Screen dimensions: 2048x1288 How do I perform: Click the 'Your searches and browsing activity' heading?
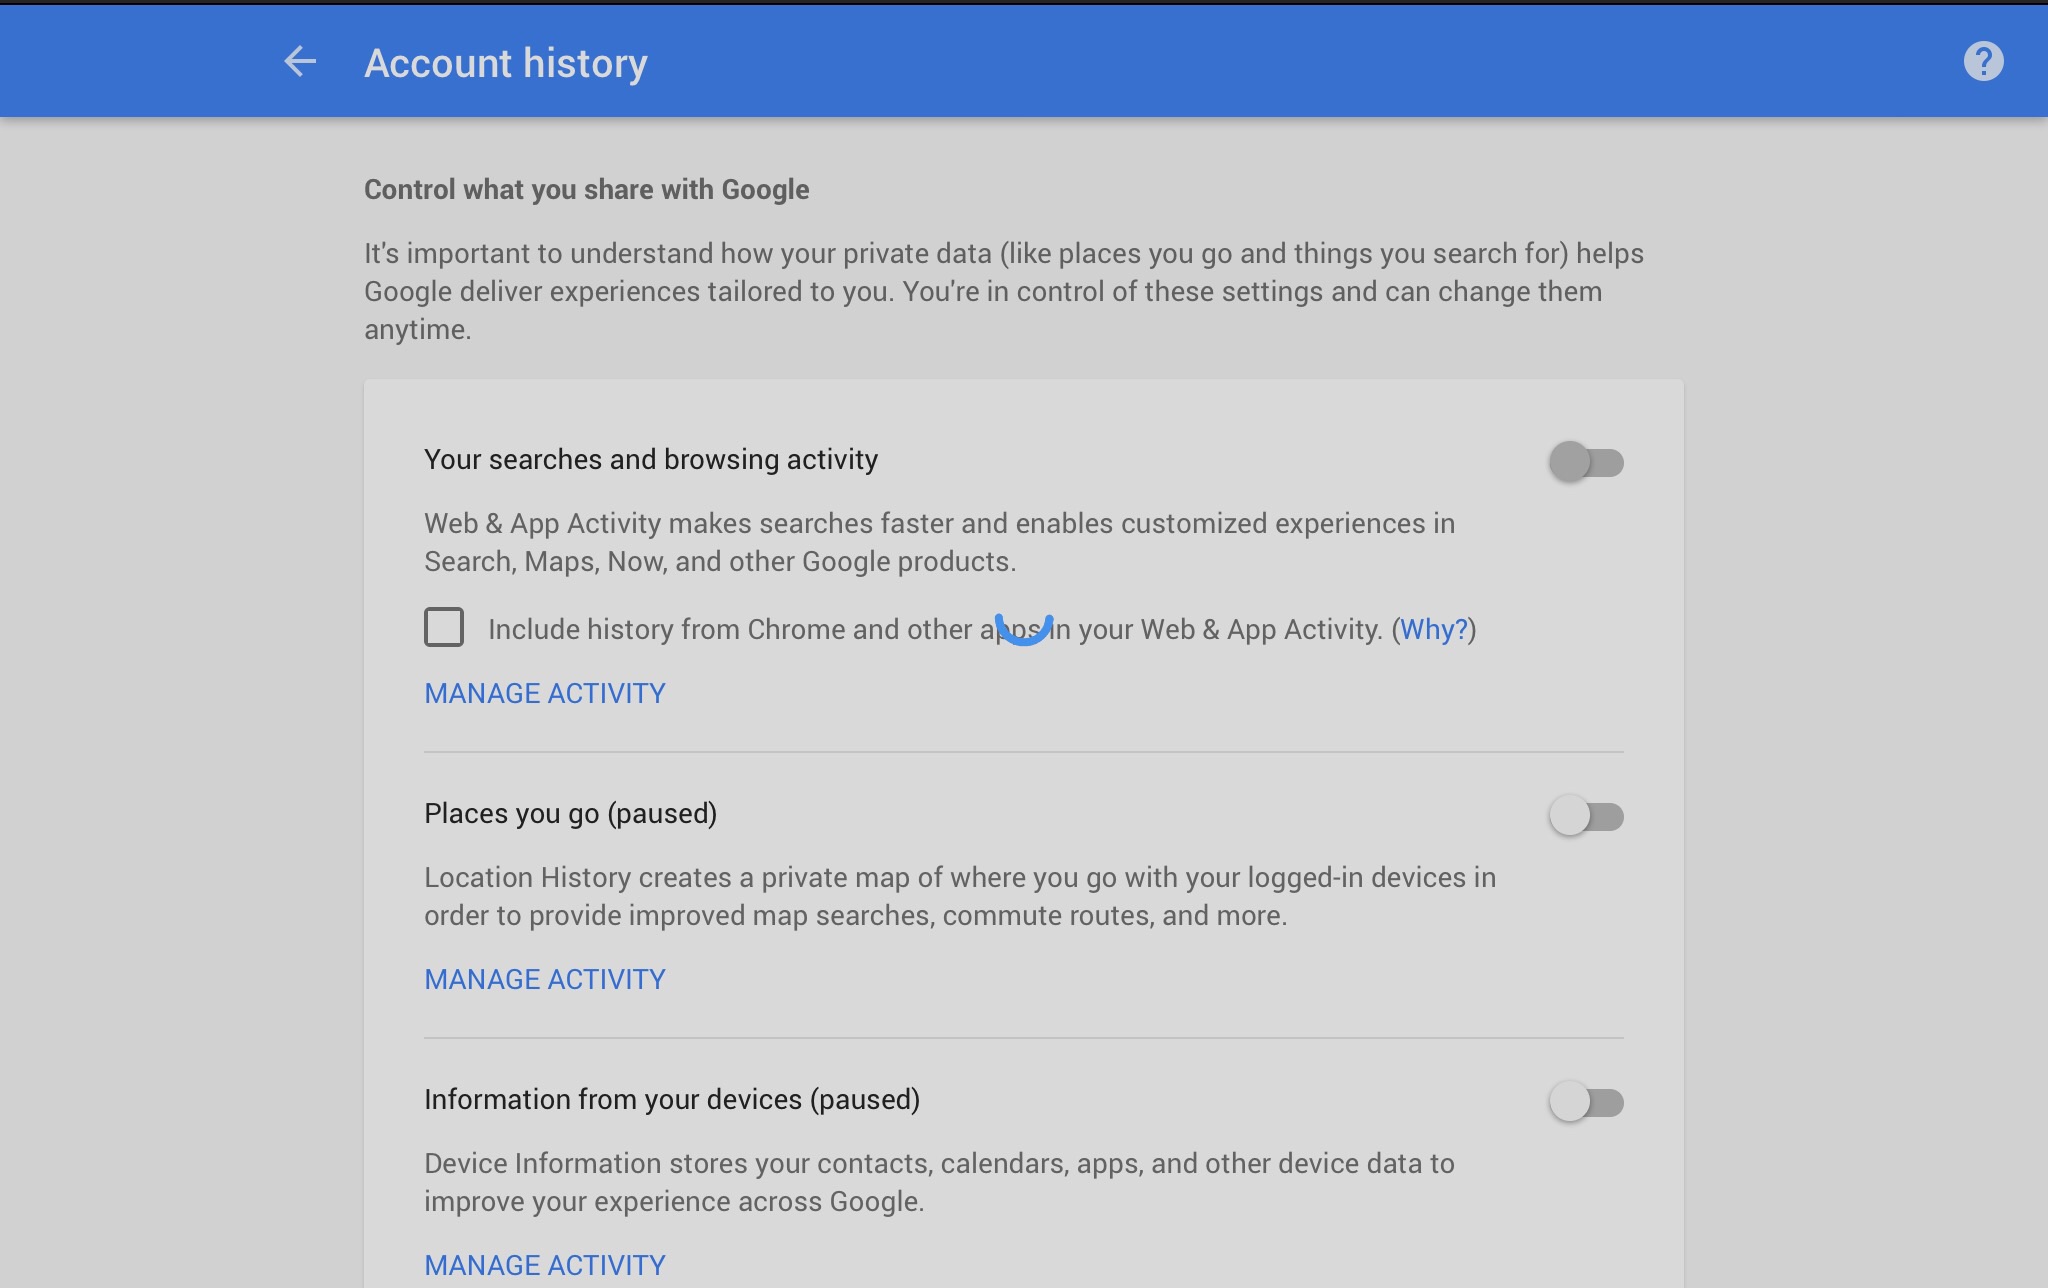650,459
